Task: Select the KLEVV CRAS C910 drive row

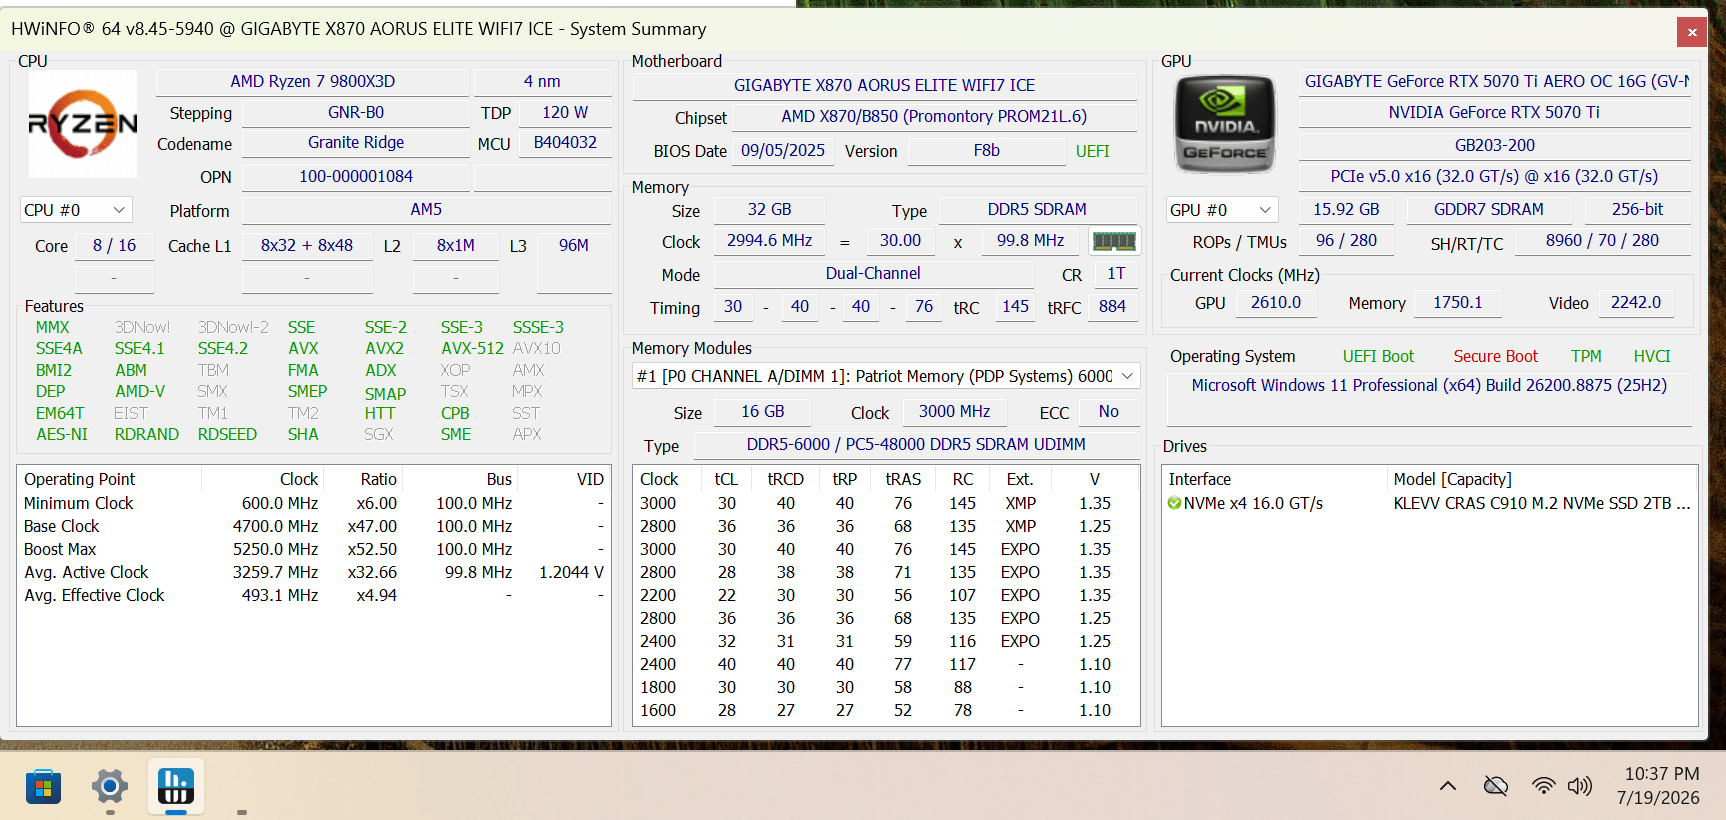Action: (x=1429, y=503)
